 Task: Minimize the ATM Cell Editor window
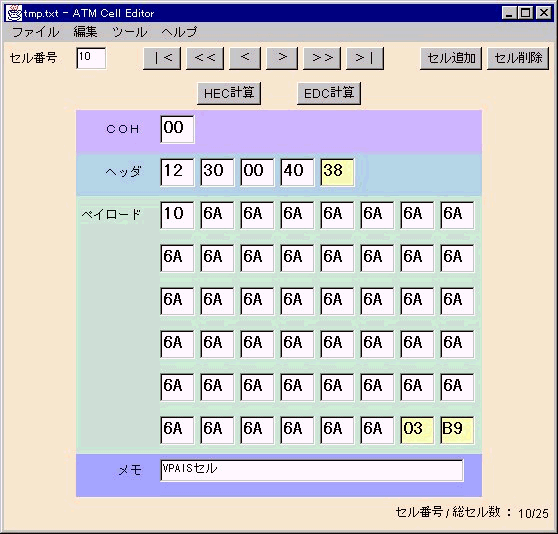tap(509, 13)
